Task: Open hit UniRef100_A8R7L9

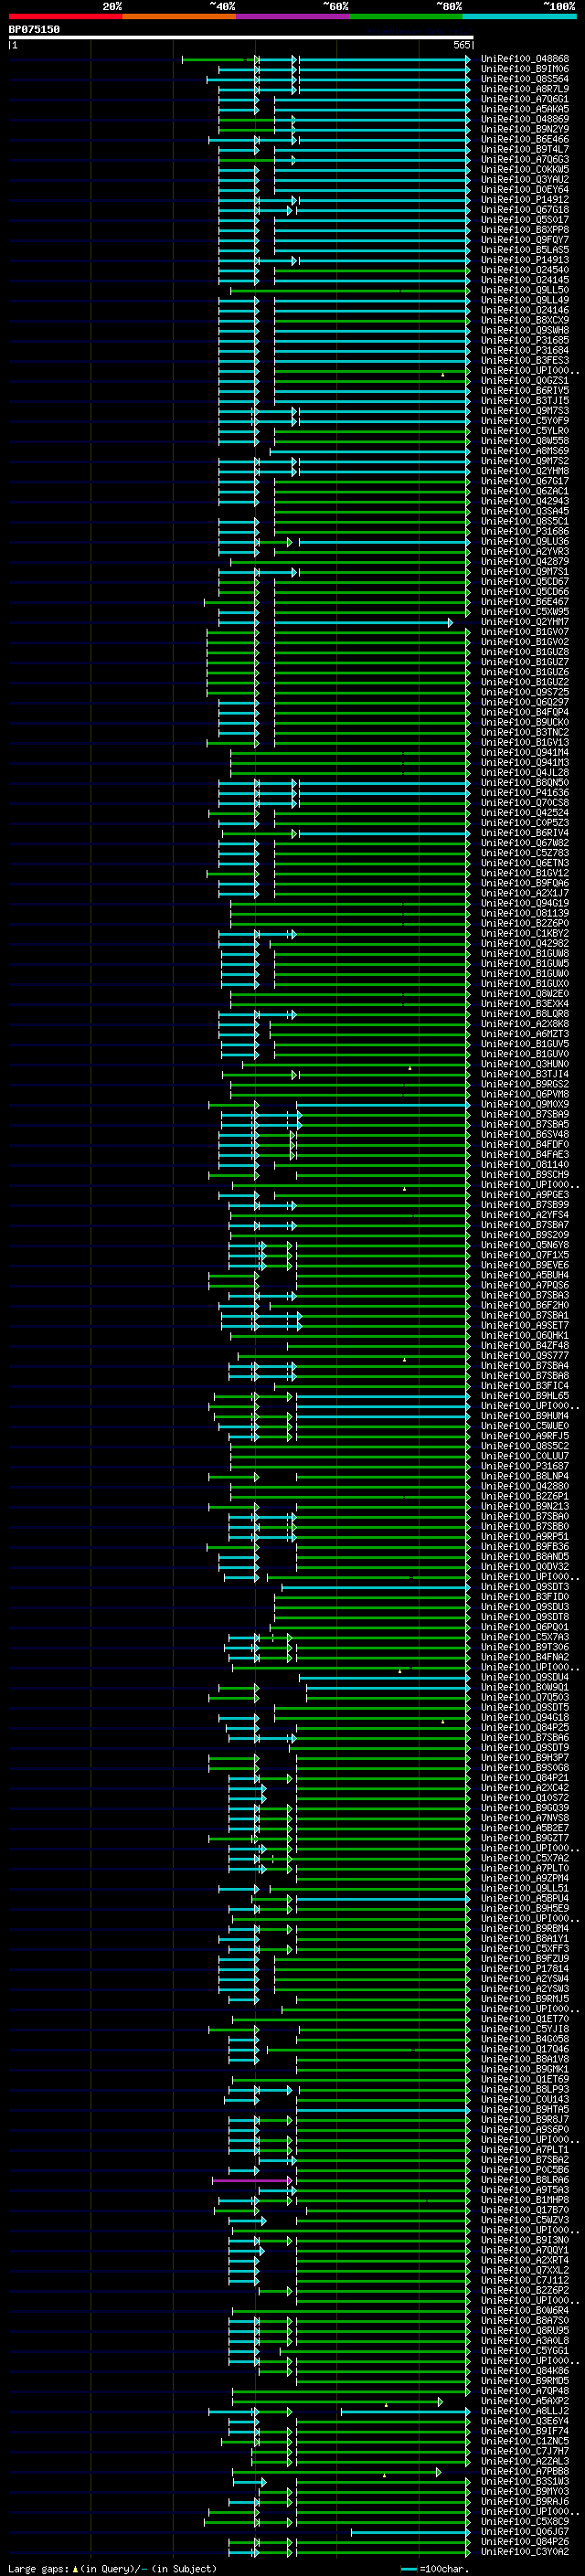Action: (525, 89)
